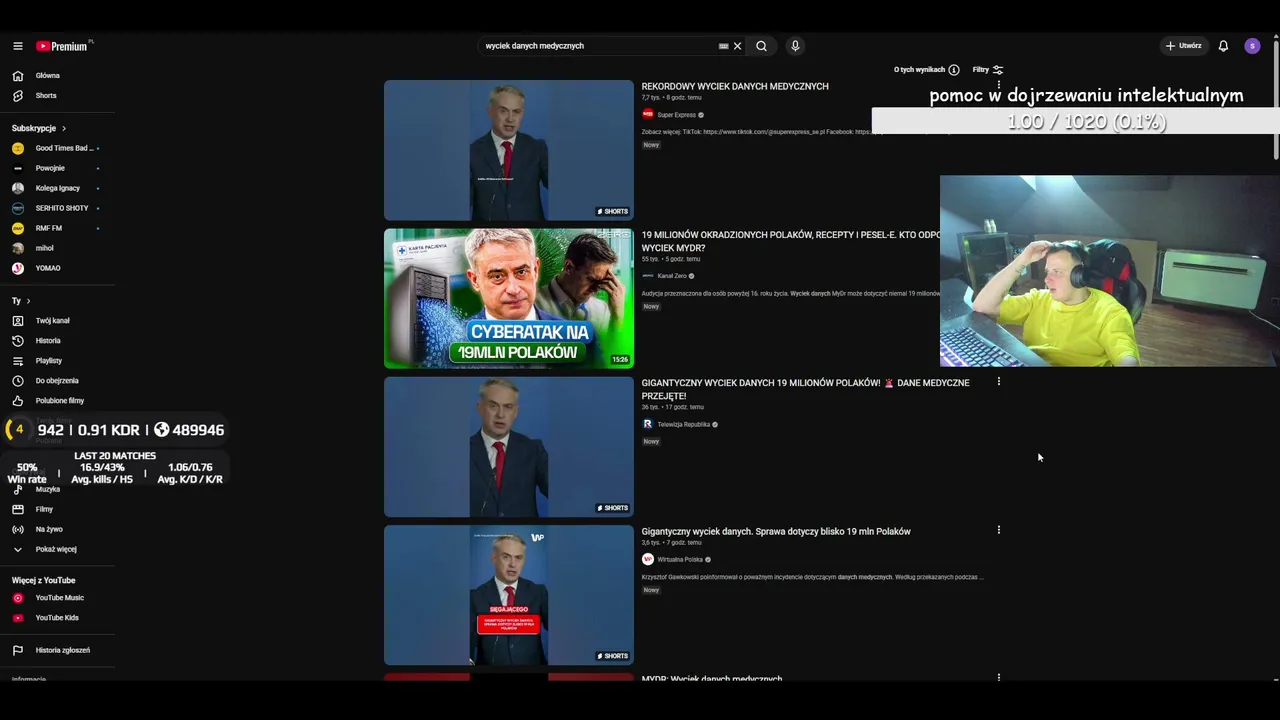Open the hamburger guide menu
This screenshot has height=720, width=1280.
[18, 46]
